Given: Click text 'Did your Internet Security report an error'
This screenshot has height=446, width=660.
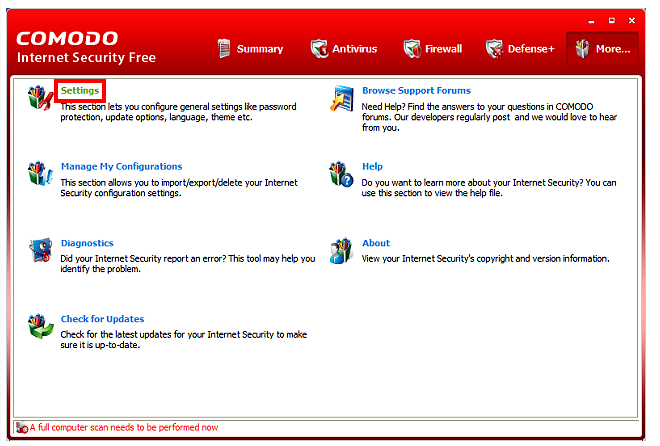Looking at the screenshot, I should (188, 264).
